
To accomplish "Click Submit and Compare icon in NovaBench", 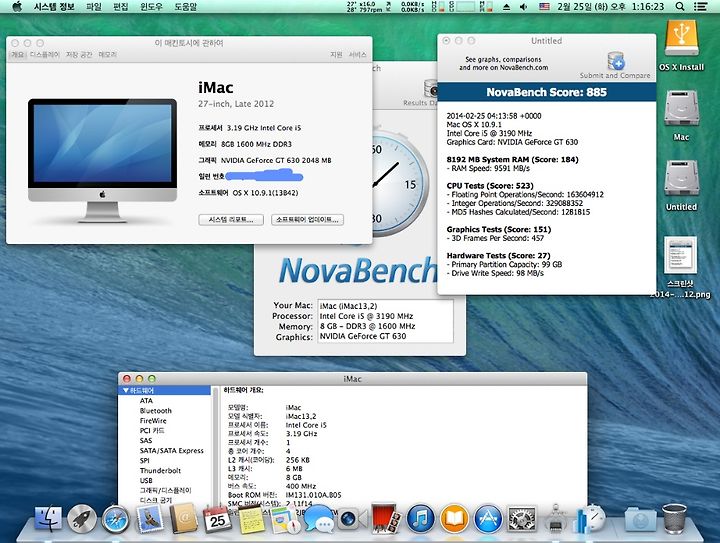I will (x=615, y=61).
